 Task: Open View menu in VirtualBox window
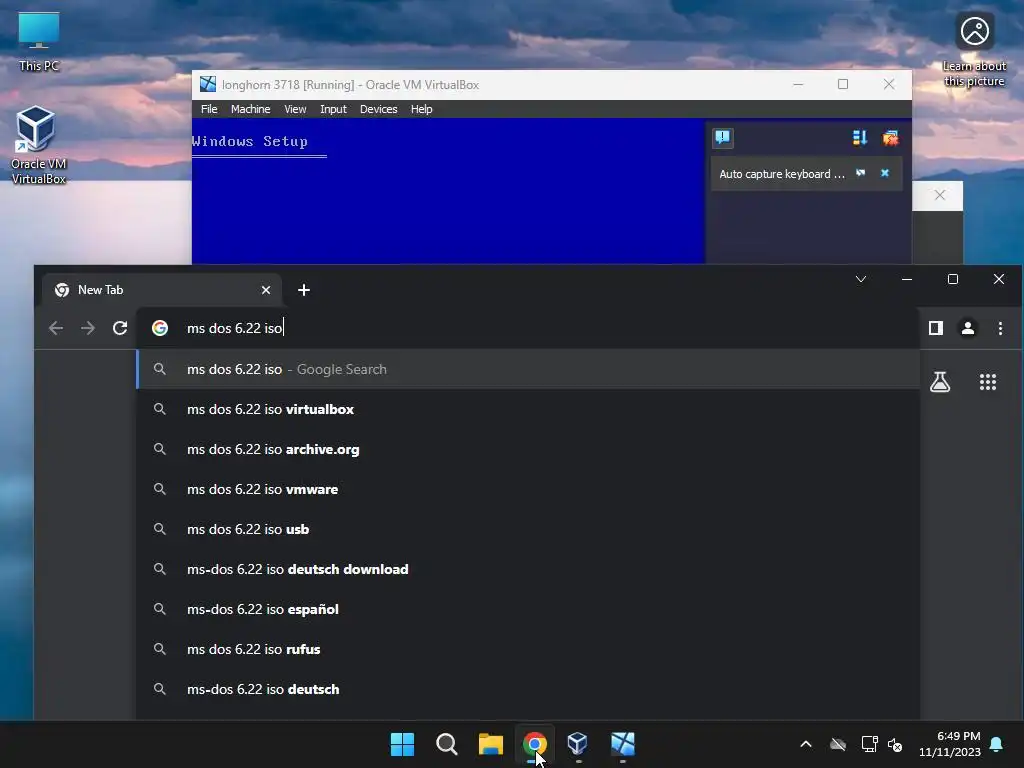point(295,109)
